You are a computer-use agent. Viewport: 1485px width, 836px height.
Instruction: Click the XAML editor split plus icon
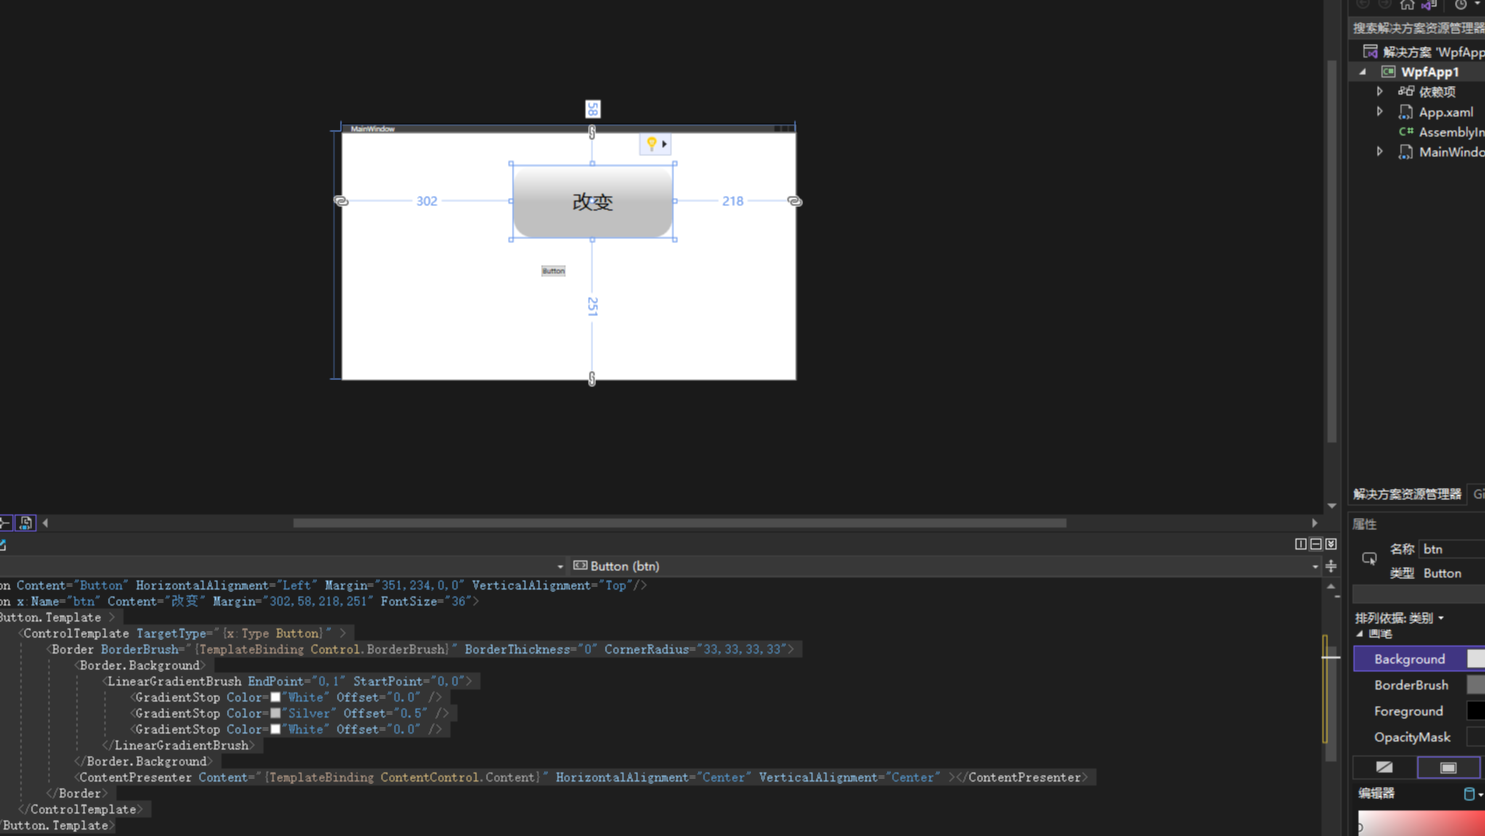1331,566
